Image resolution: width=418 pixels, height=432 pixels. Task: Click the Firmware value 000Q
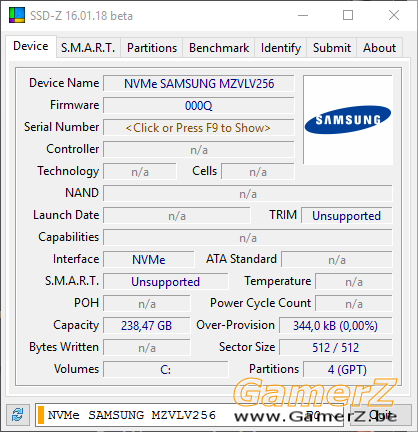click(x=199, y=106)
